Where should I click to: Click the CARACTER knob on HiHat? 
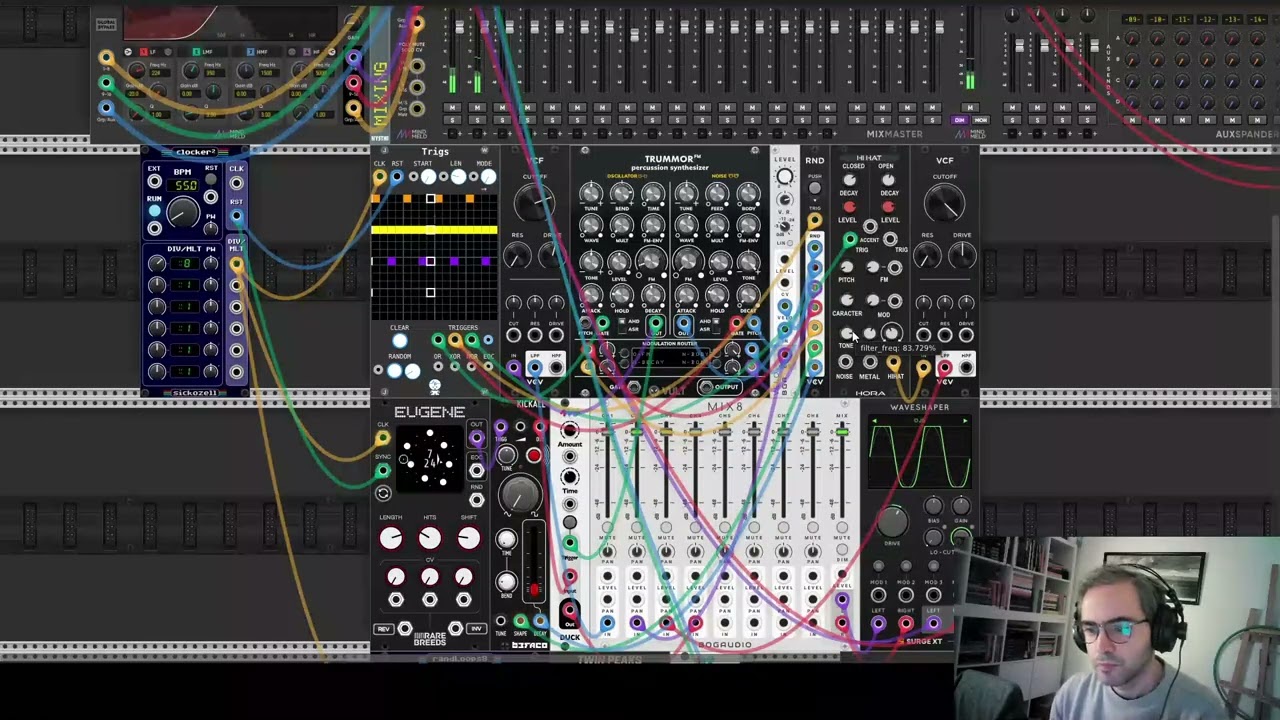click(847, 300)
